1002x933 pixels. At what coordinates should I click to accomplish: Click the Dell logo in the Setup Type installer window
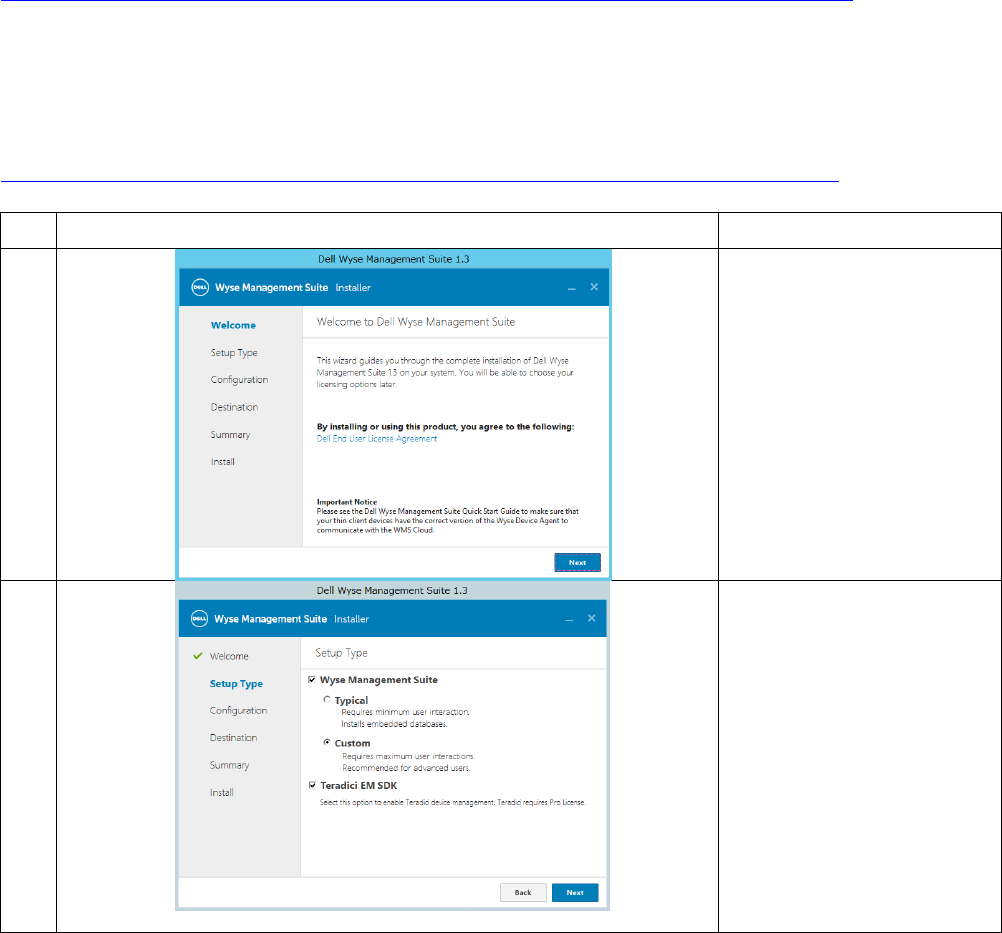[199, 619]
